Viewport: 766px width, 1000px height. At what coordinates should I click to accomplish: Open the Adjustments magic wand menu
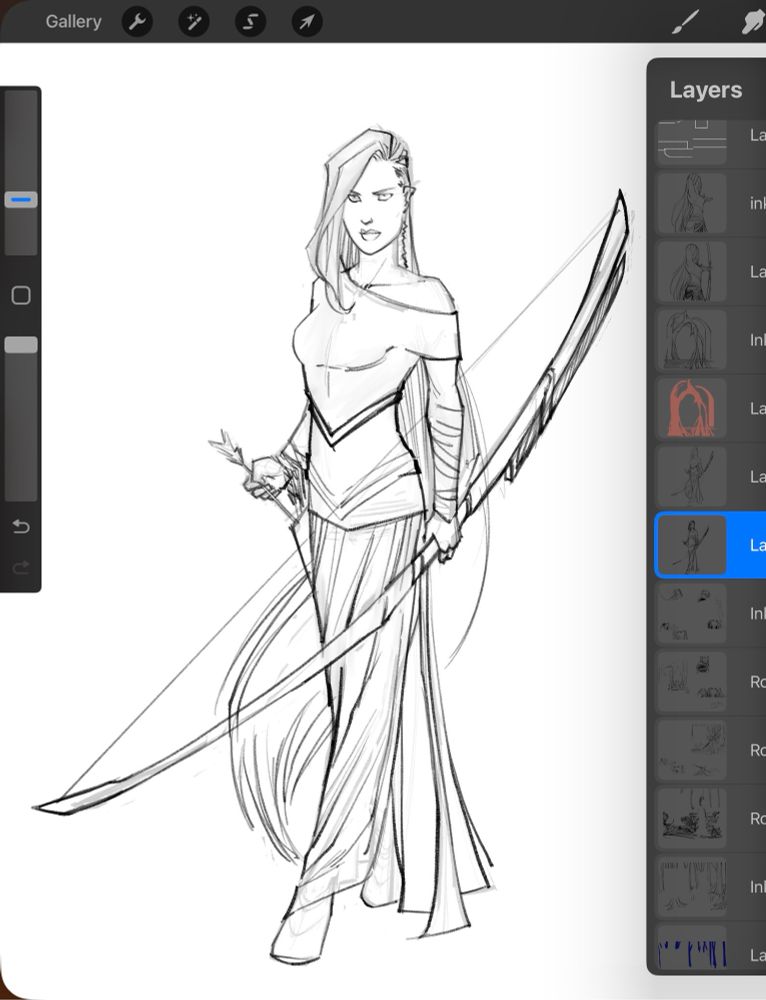(194, 22)
